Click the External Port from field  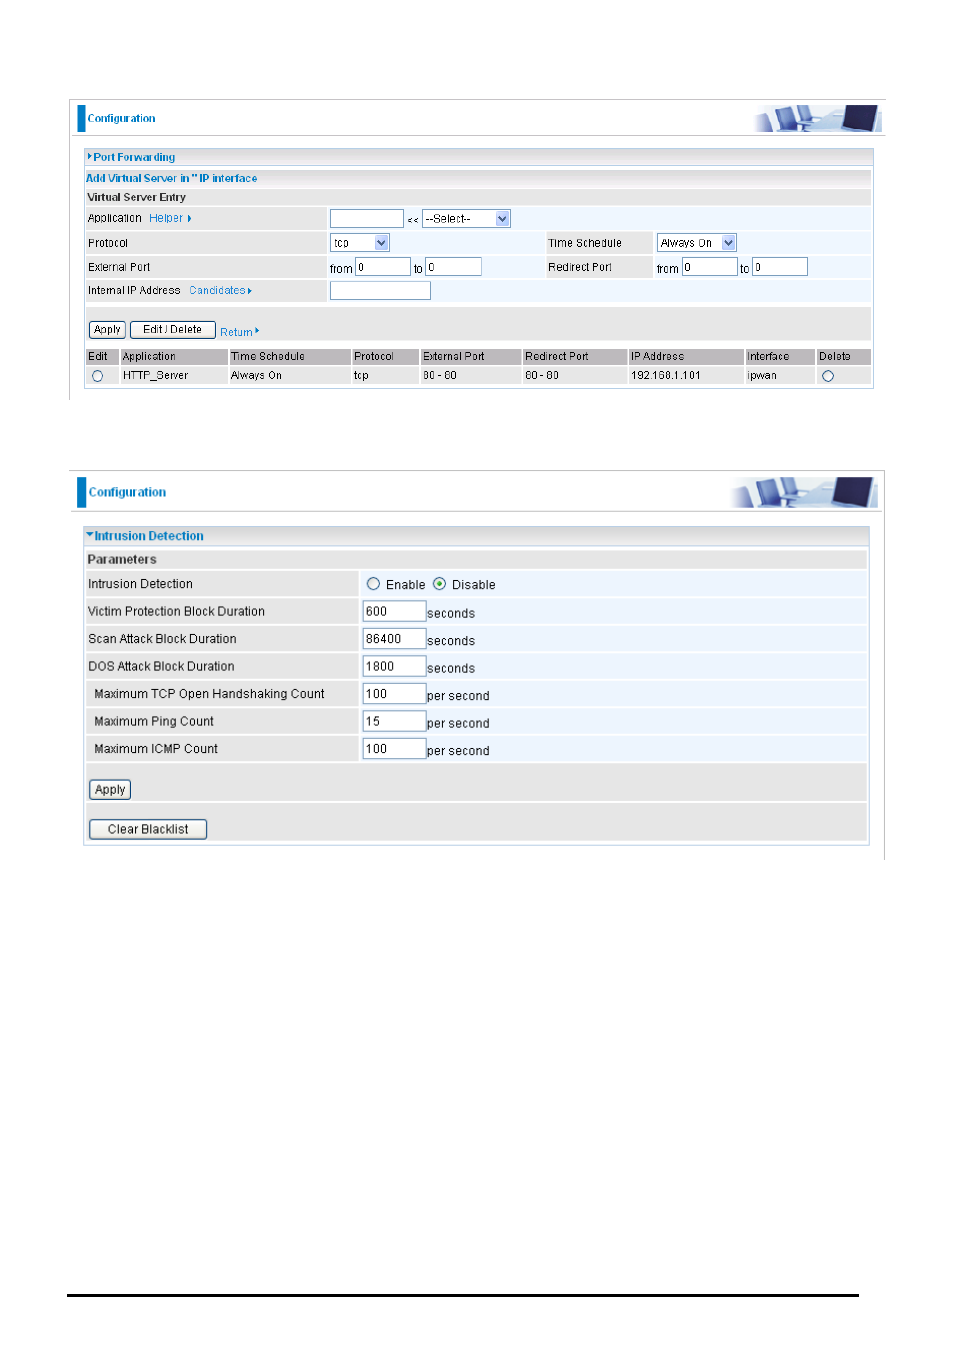(x=383, y=267)
